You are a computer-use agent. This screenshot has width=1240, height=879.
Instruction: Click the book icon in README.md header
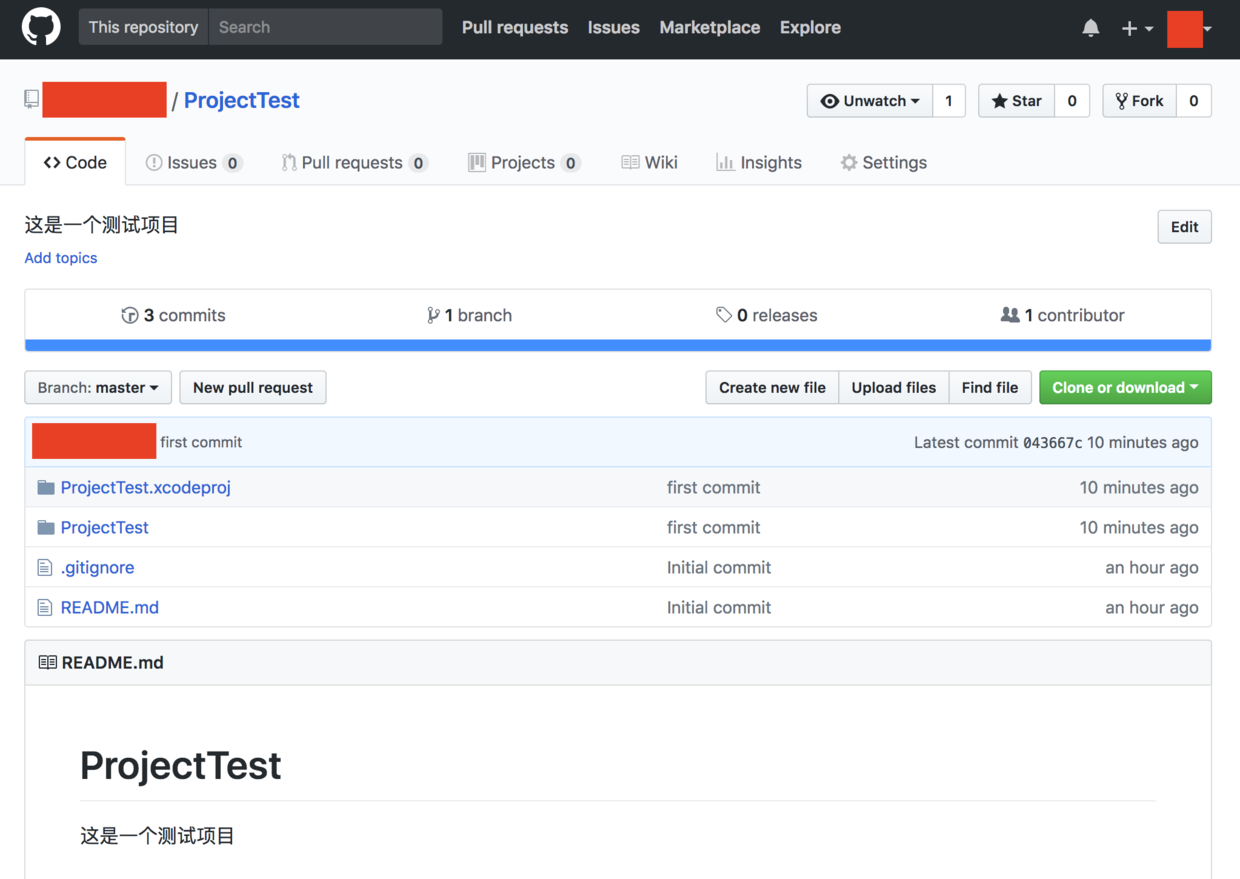click(x=47, y=662)
